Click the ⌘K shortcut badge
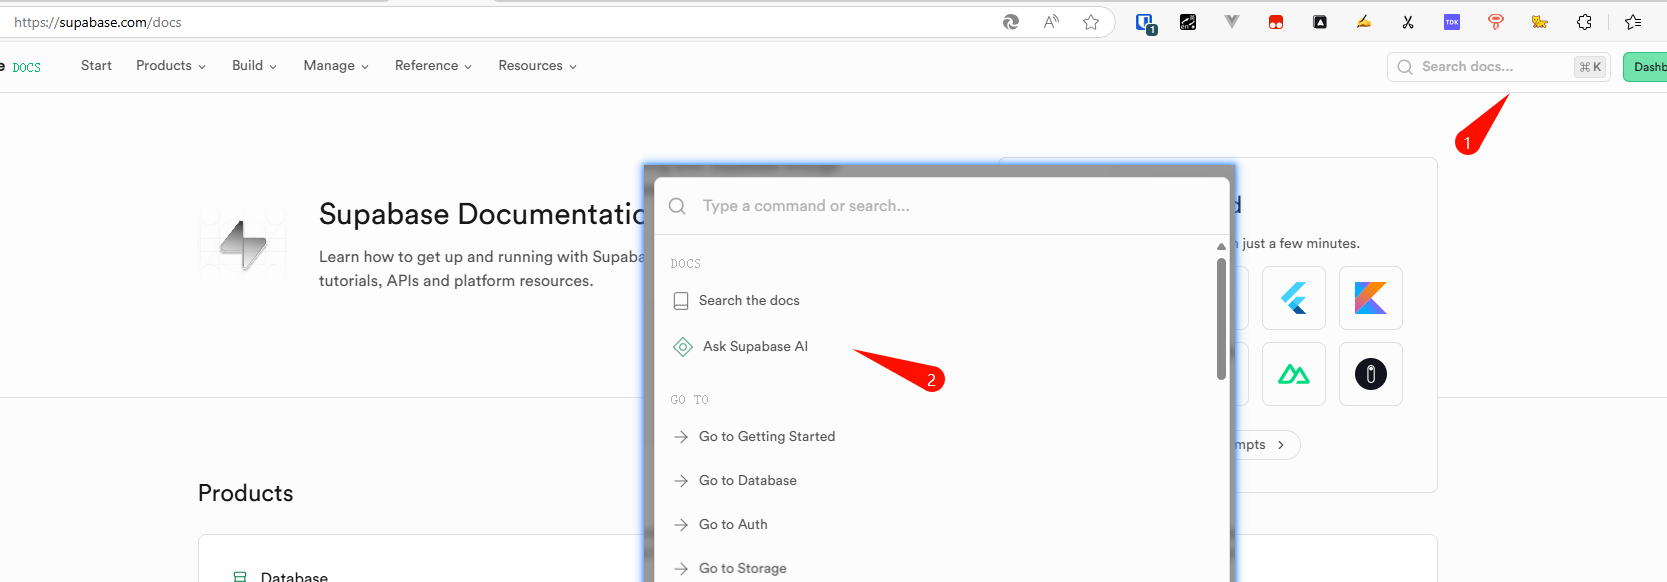 point(1590,67)
